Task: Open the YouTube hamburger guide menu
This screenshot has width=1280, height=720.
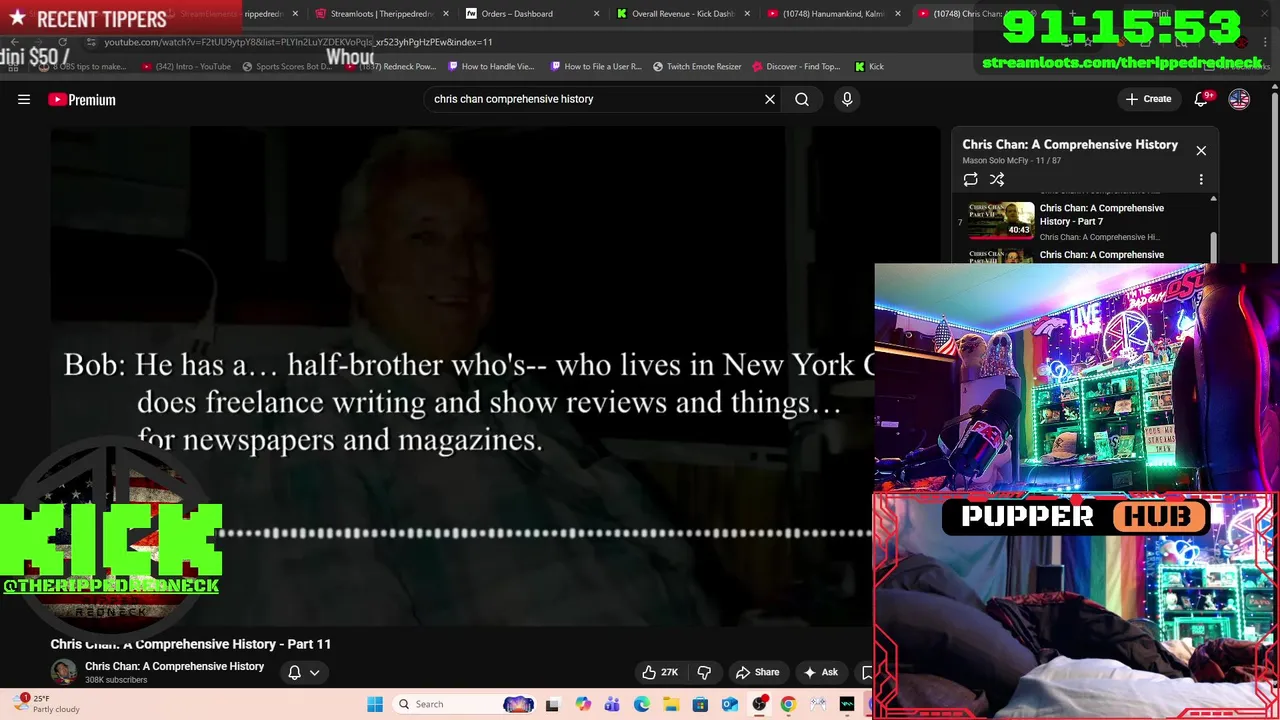Action: point(24,99)
